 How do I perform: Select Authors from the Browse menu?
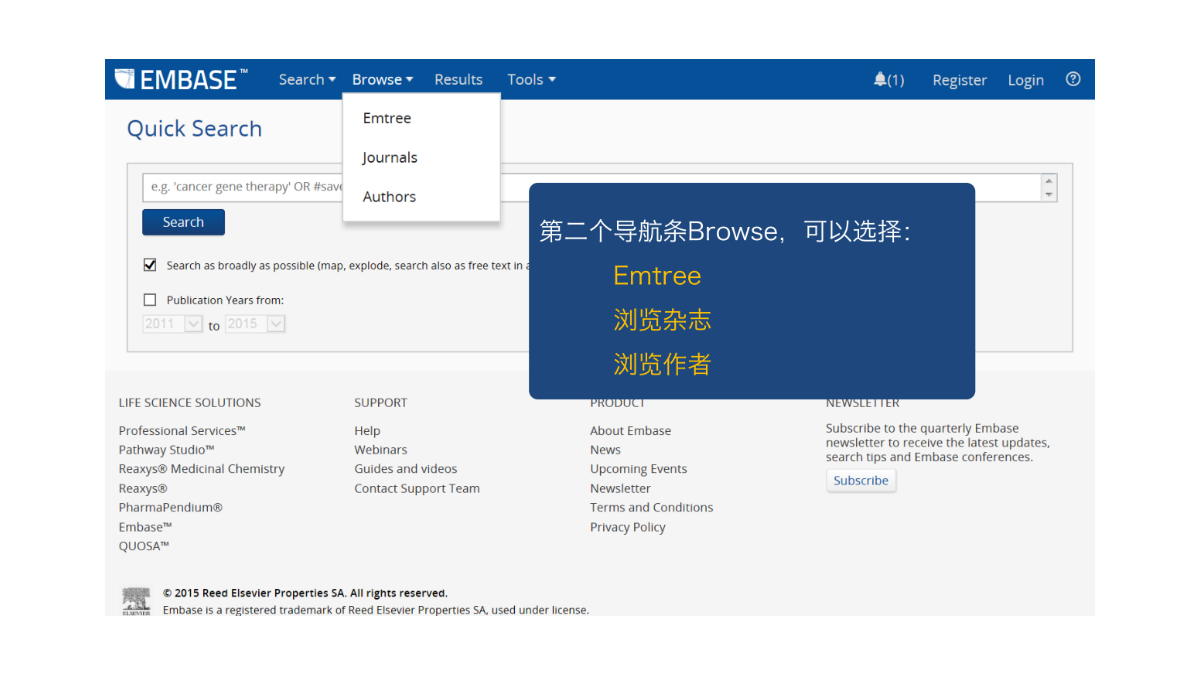389,196
